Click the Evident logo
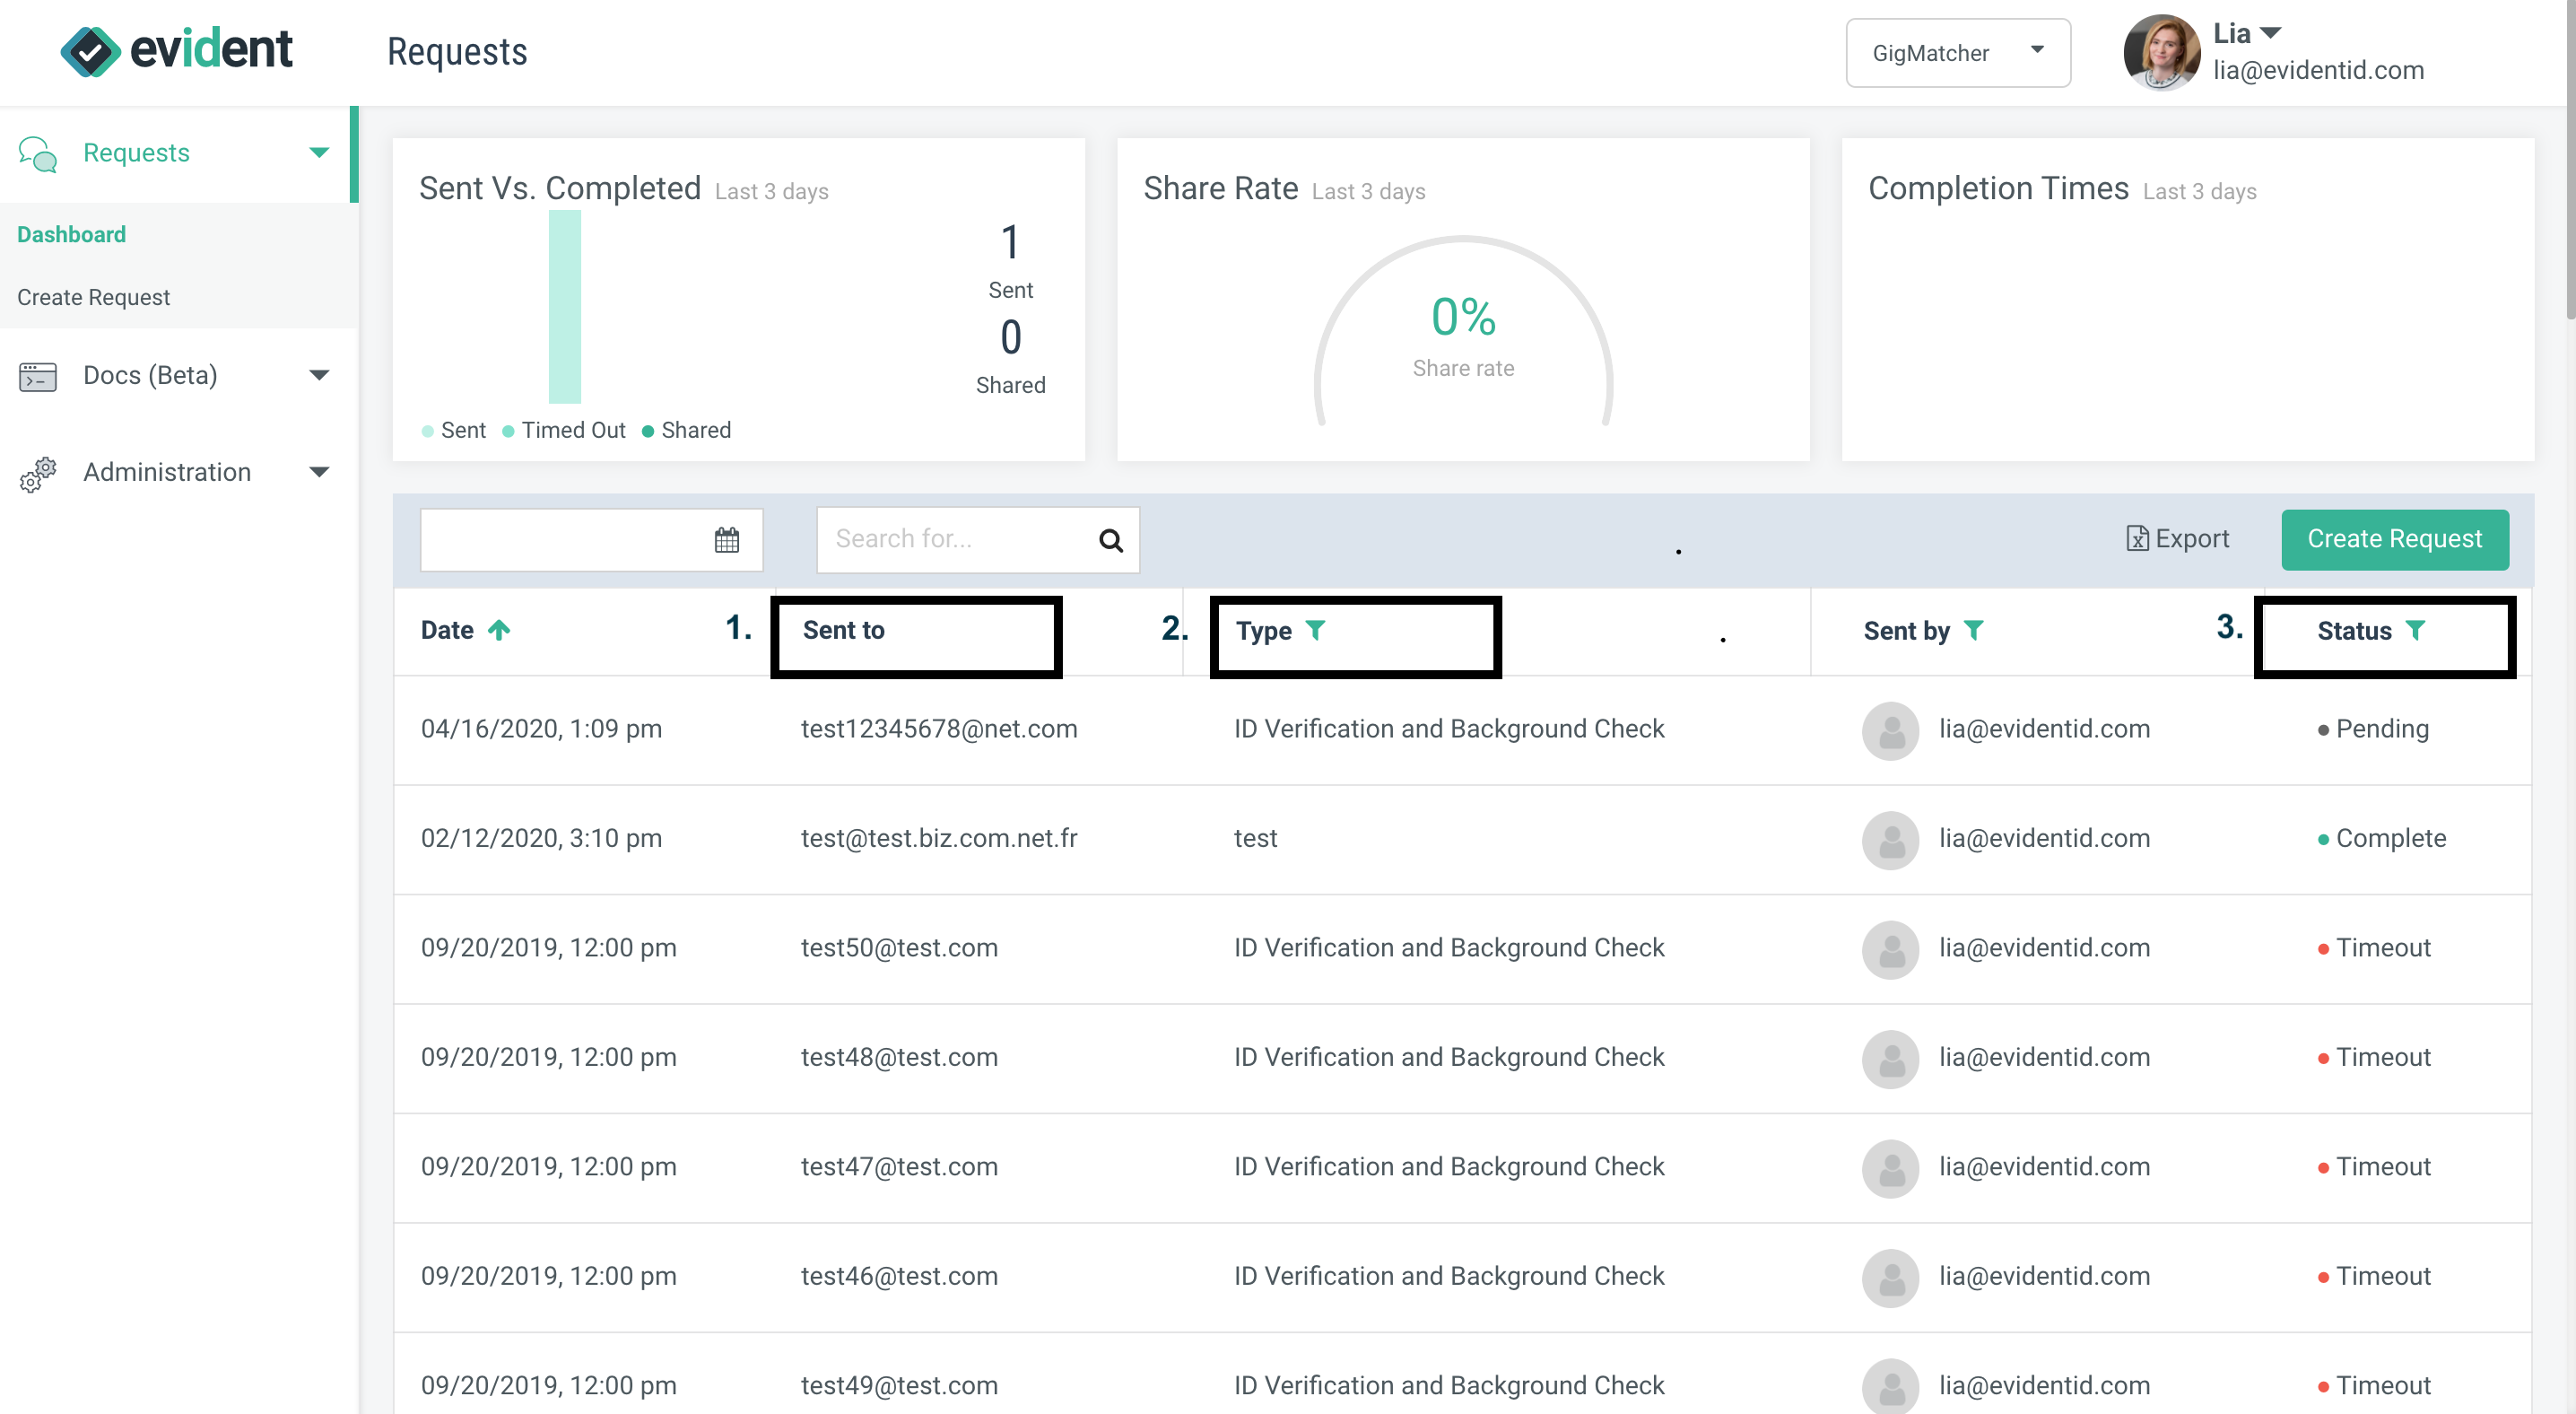Image resolution: width=2576 pixels, height=1414 pixels. tap(176, 50)
